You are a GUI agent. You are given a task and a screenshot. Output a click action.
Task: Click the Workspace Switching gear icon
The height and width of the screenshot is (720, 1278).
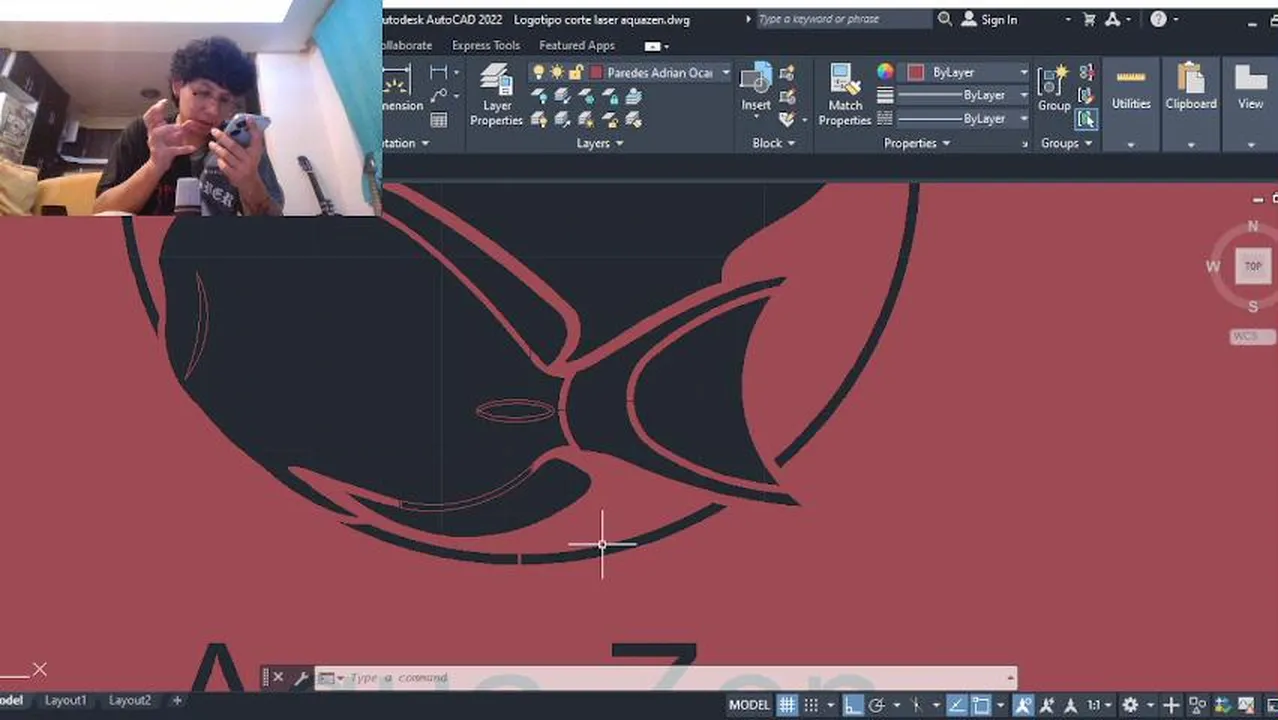pos(1130,705)
